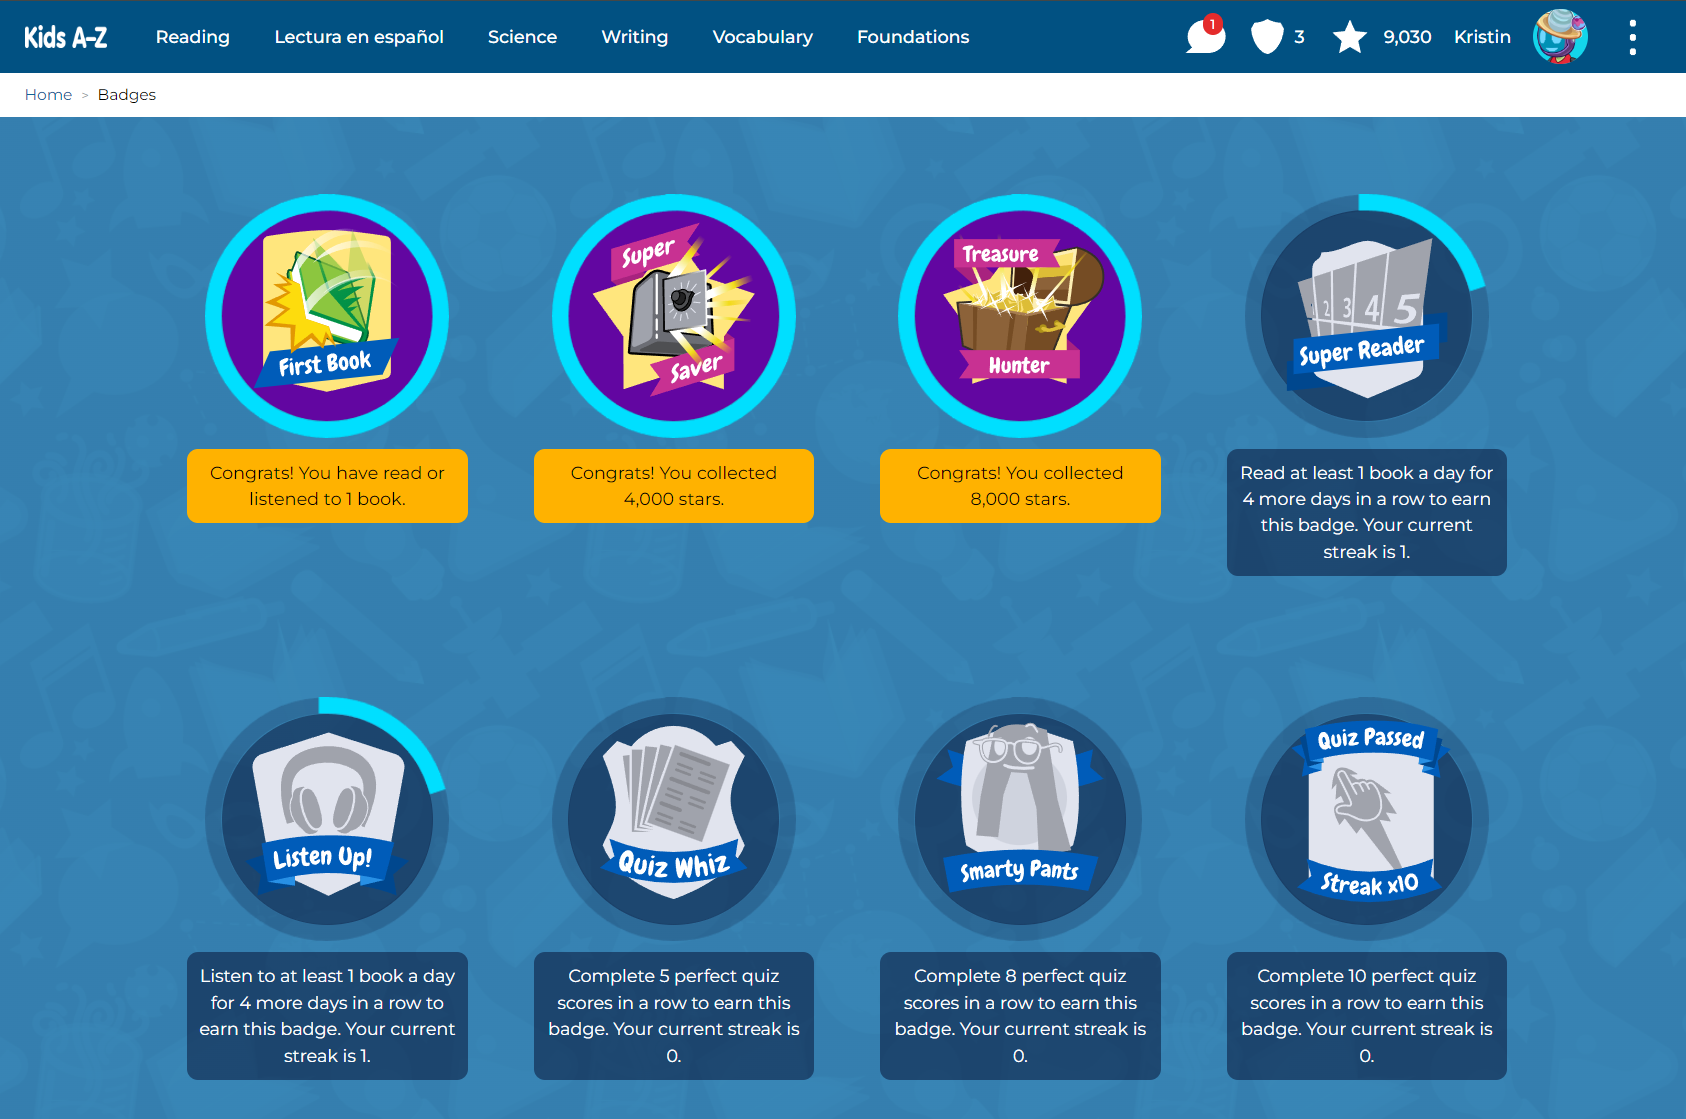Click the Foundations nav item
This screenshot has height=1119, width=1686.
[913, 37]
